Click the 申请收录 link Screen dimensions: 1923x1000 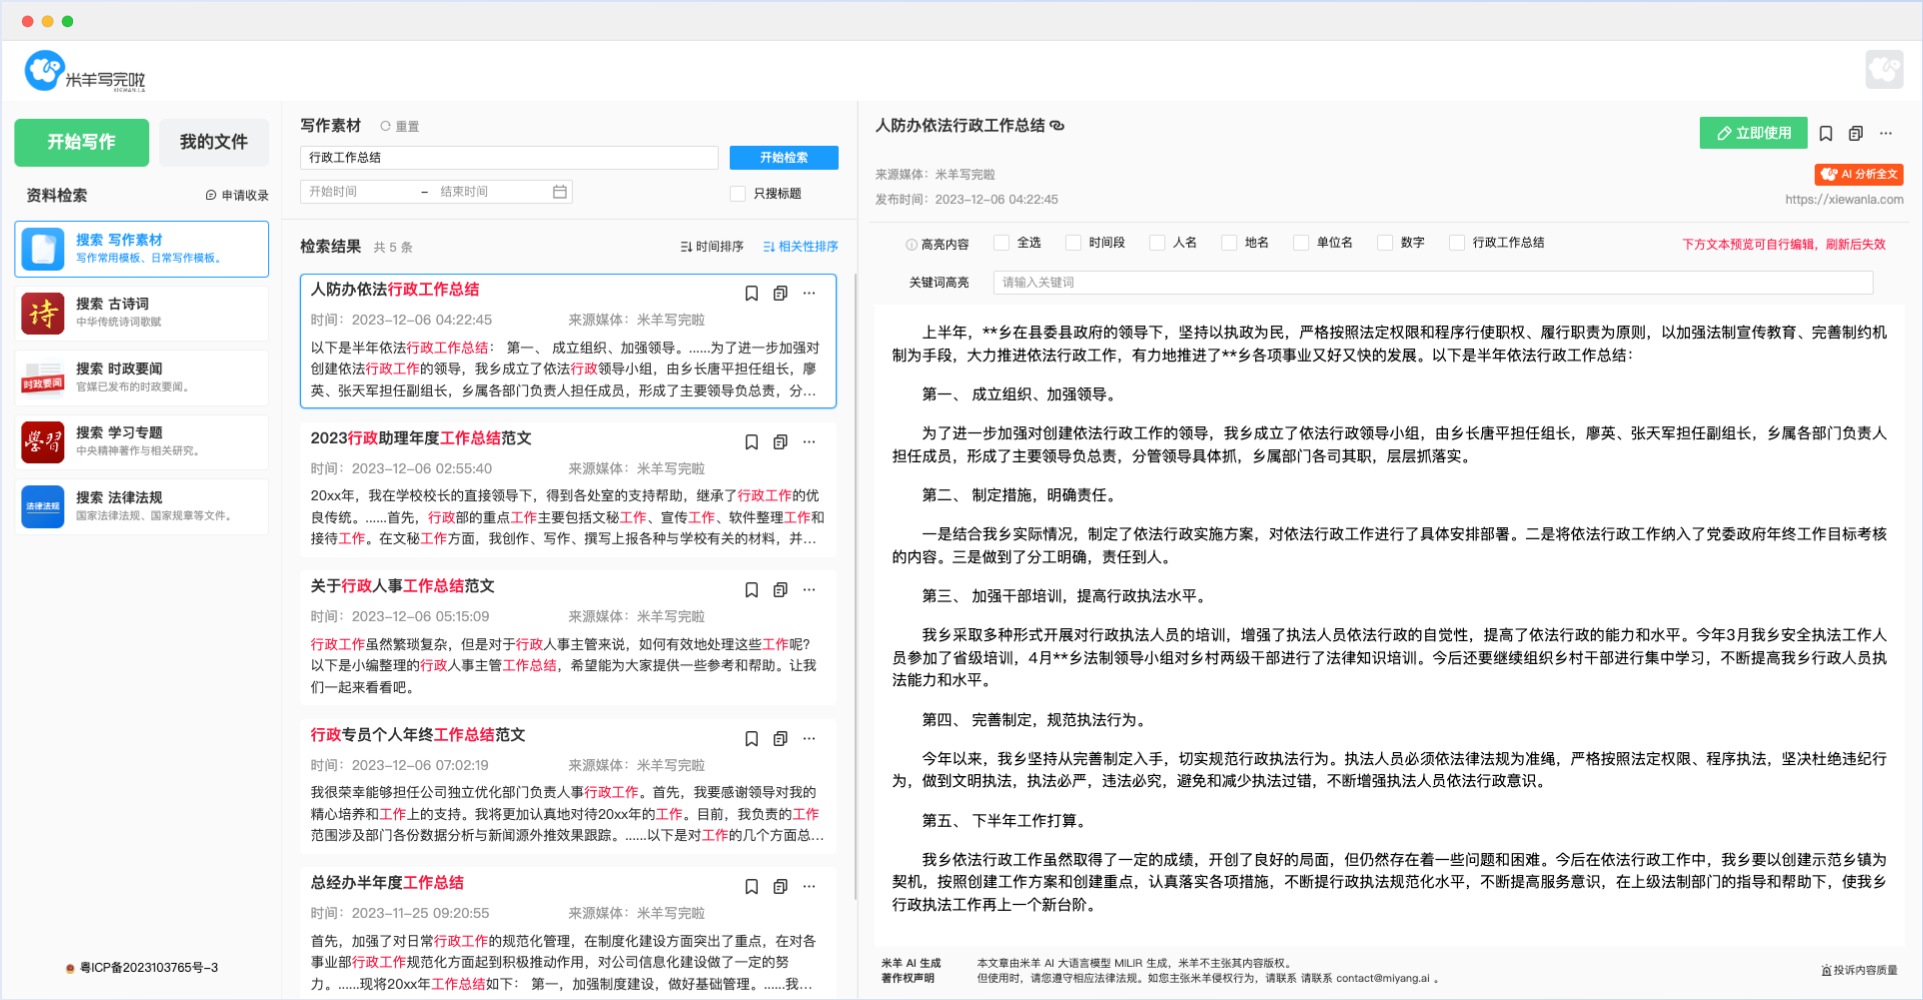point(237,195)
